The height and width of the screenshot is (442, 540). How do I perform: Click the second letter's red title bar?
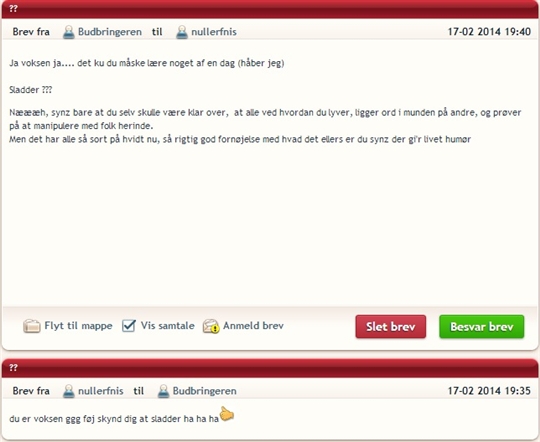click(x=270, y=368)
